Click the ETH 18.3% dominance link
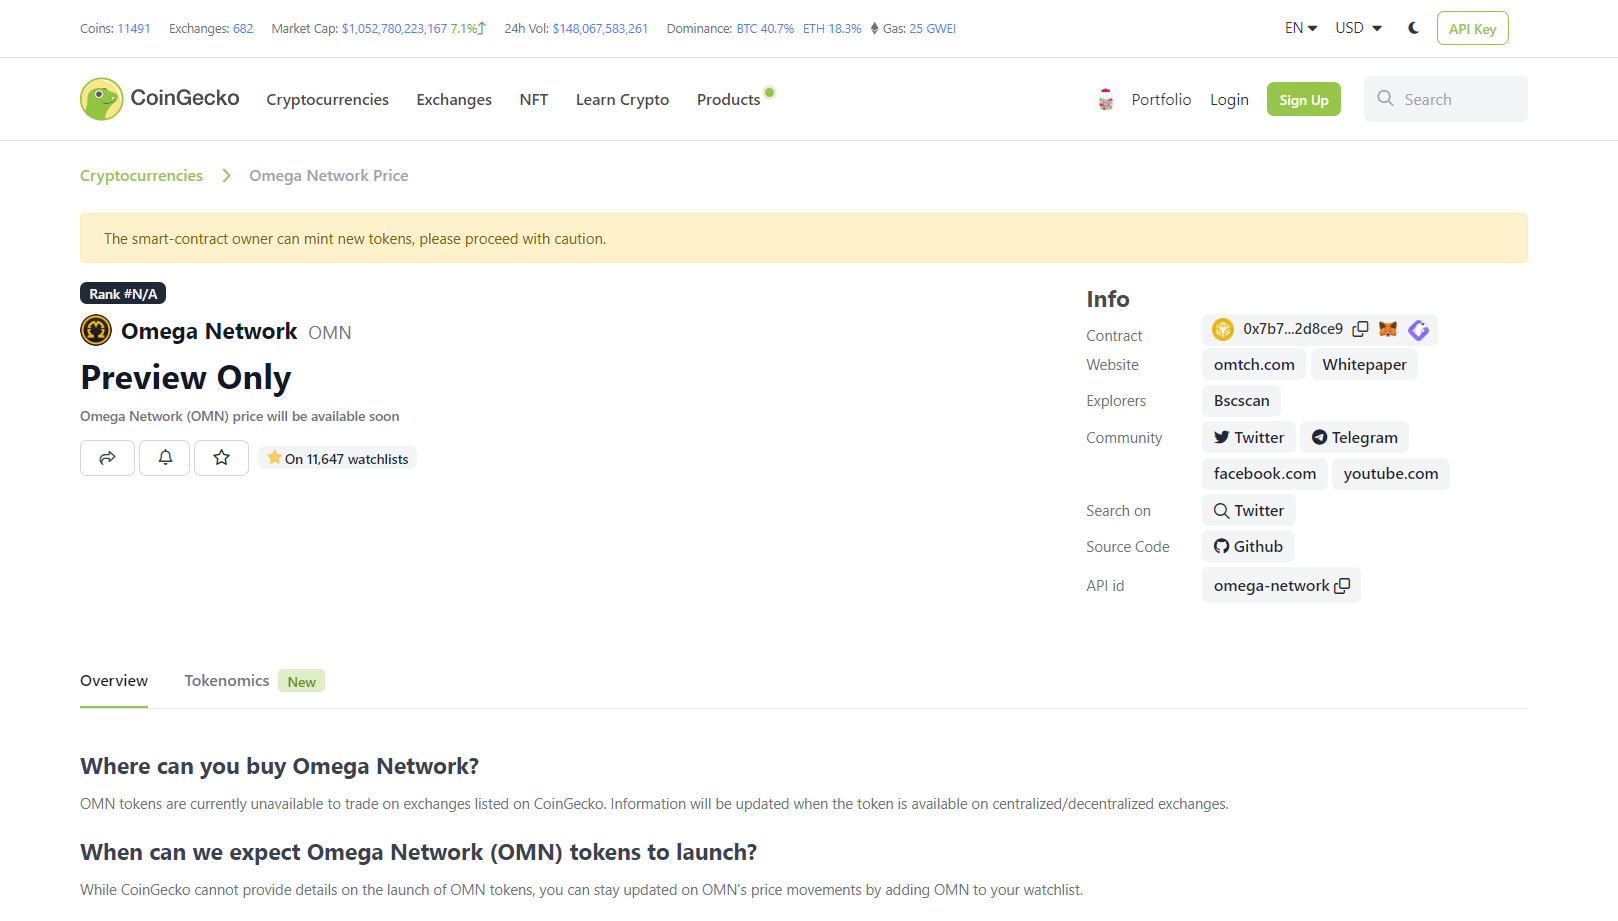The width and height of the screenshot is (1618, 921). tap(832, 28)
